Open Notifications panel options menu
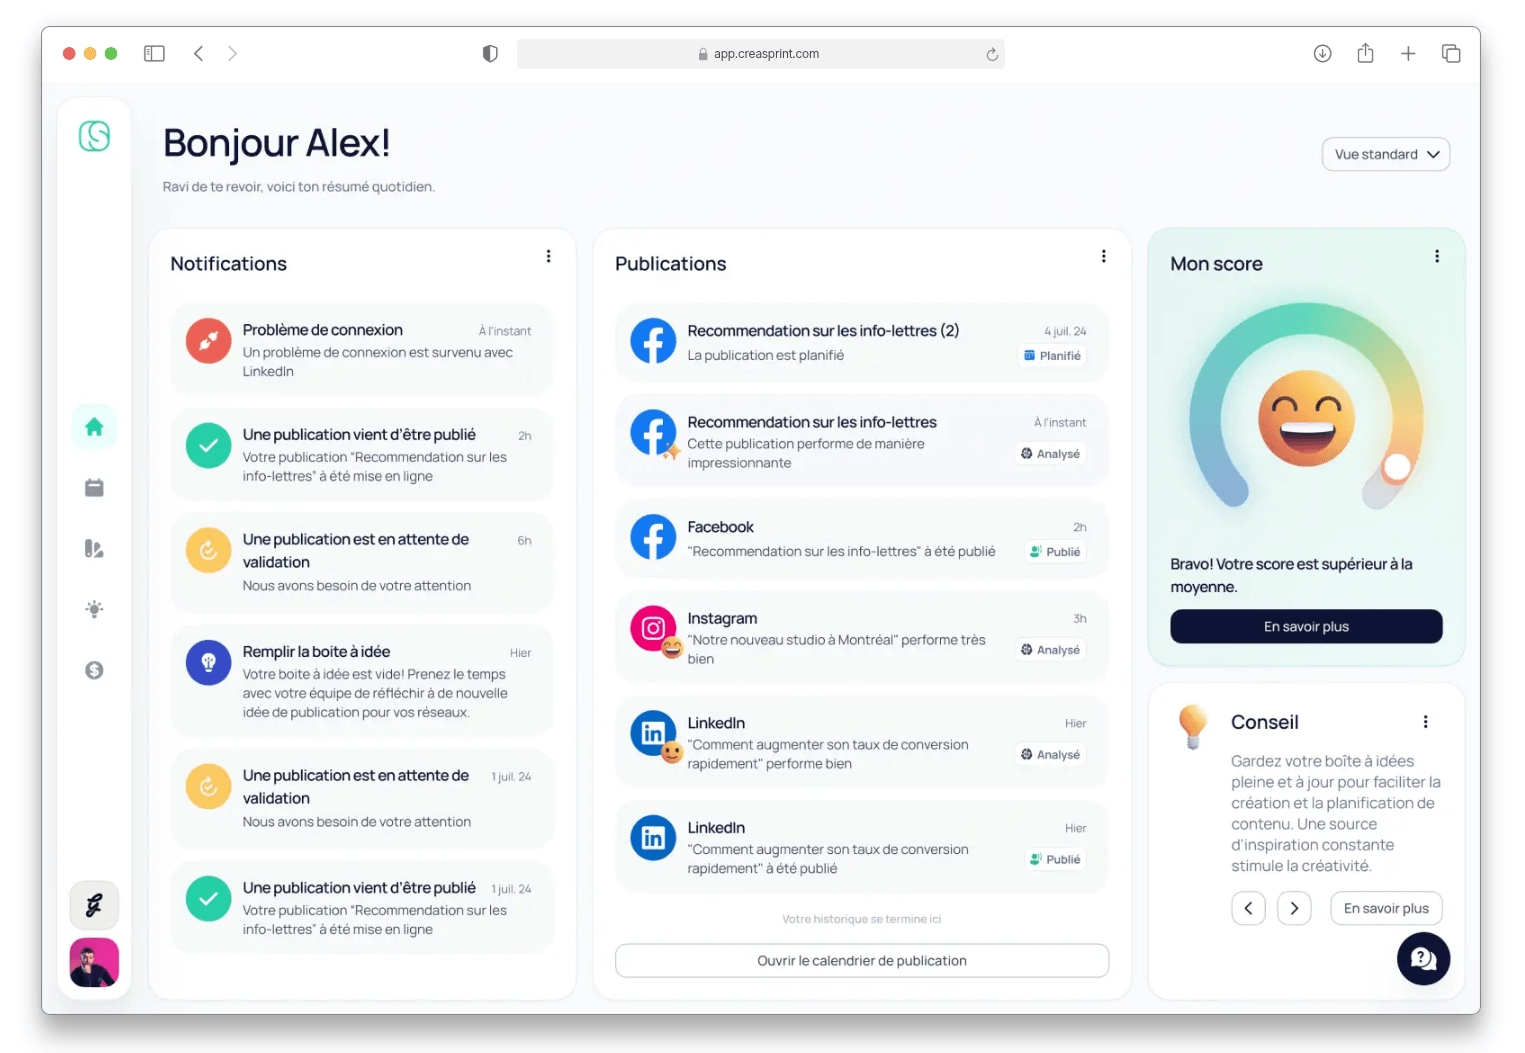This screenshot has width=1525, height=1053. [x=548, y=257]
